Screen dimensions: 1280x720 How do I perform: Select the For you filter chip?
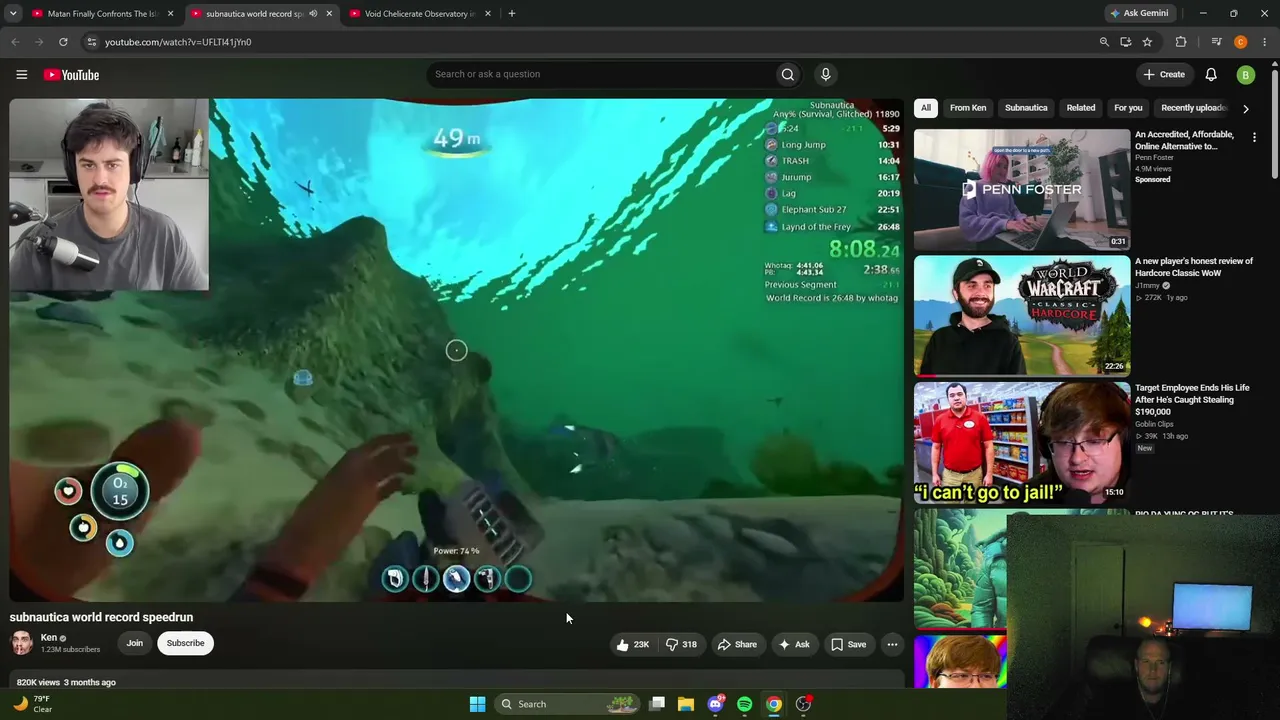point(1128,108)
